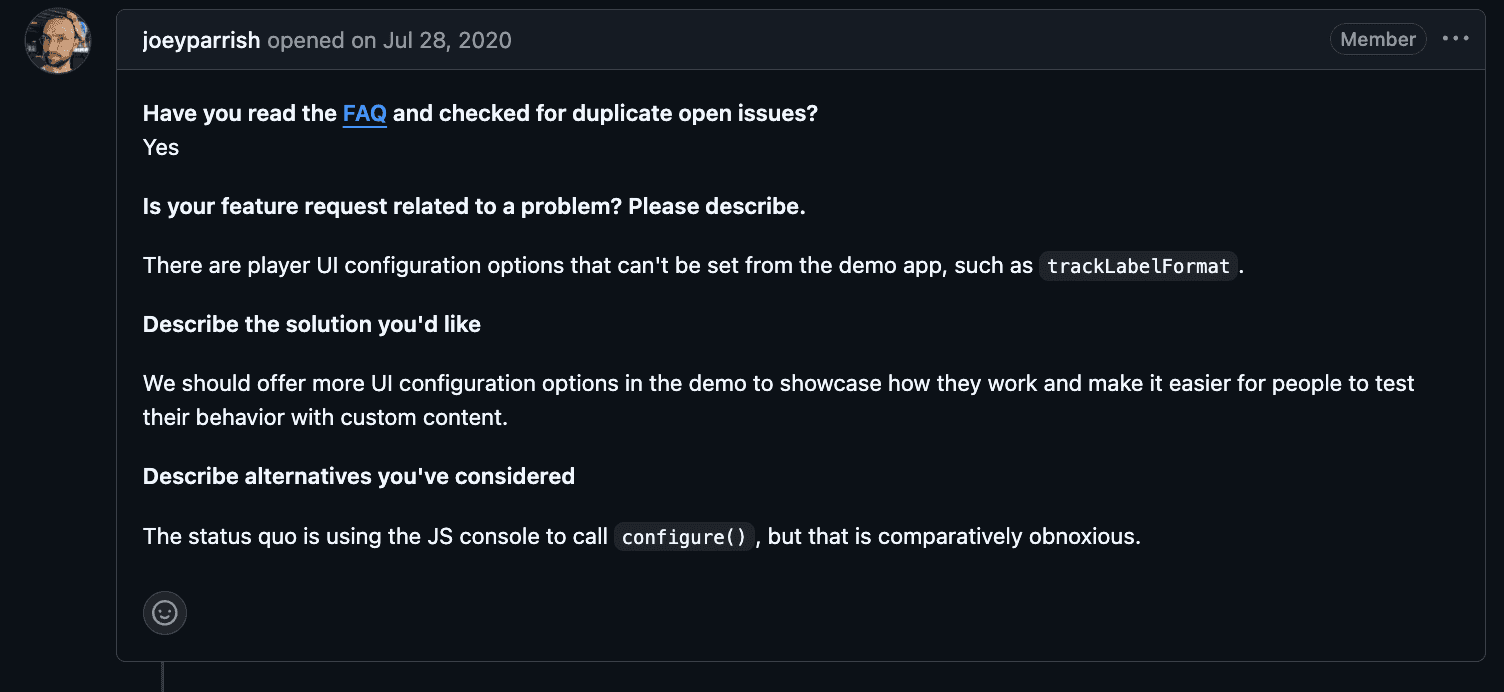The width and height of the screenshot is (1504, 692).
Task: Click the trackLabelFormat inline code snippet
Action: pos(1138,266)
